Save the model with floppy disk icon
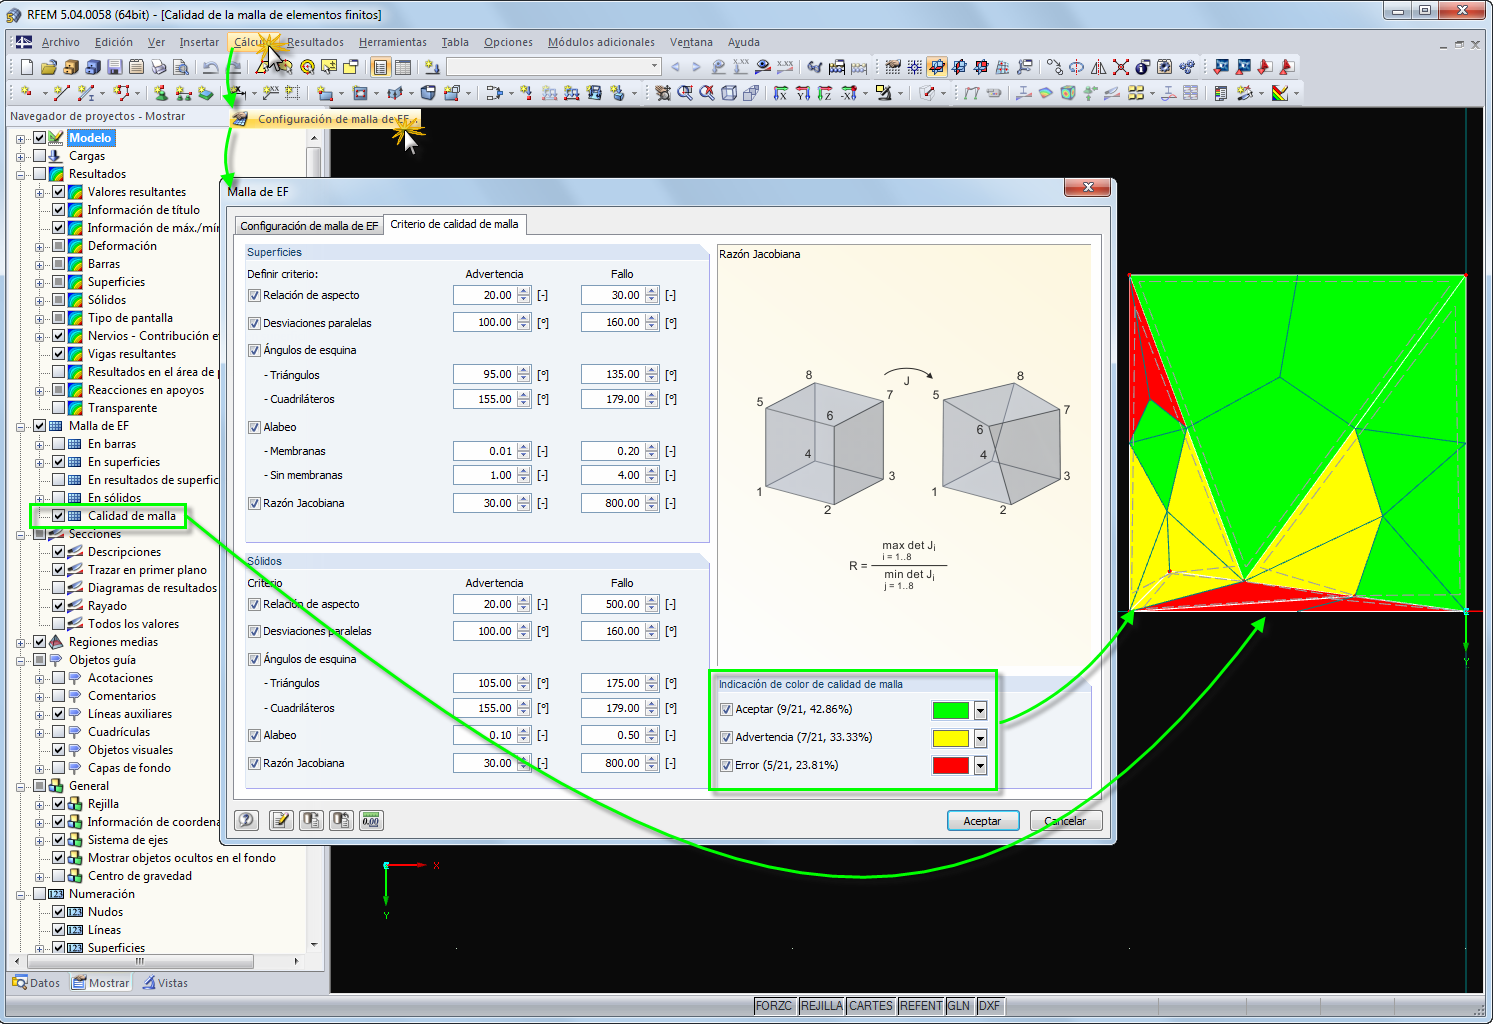 coord(114,67)
